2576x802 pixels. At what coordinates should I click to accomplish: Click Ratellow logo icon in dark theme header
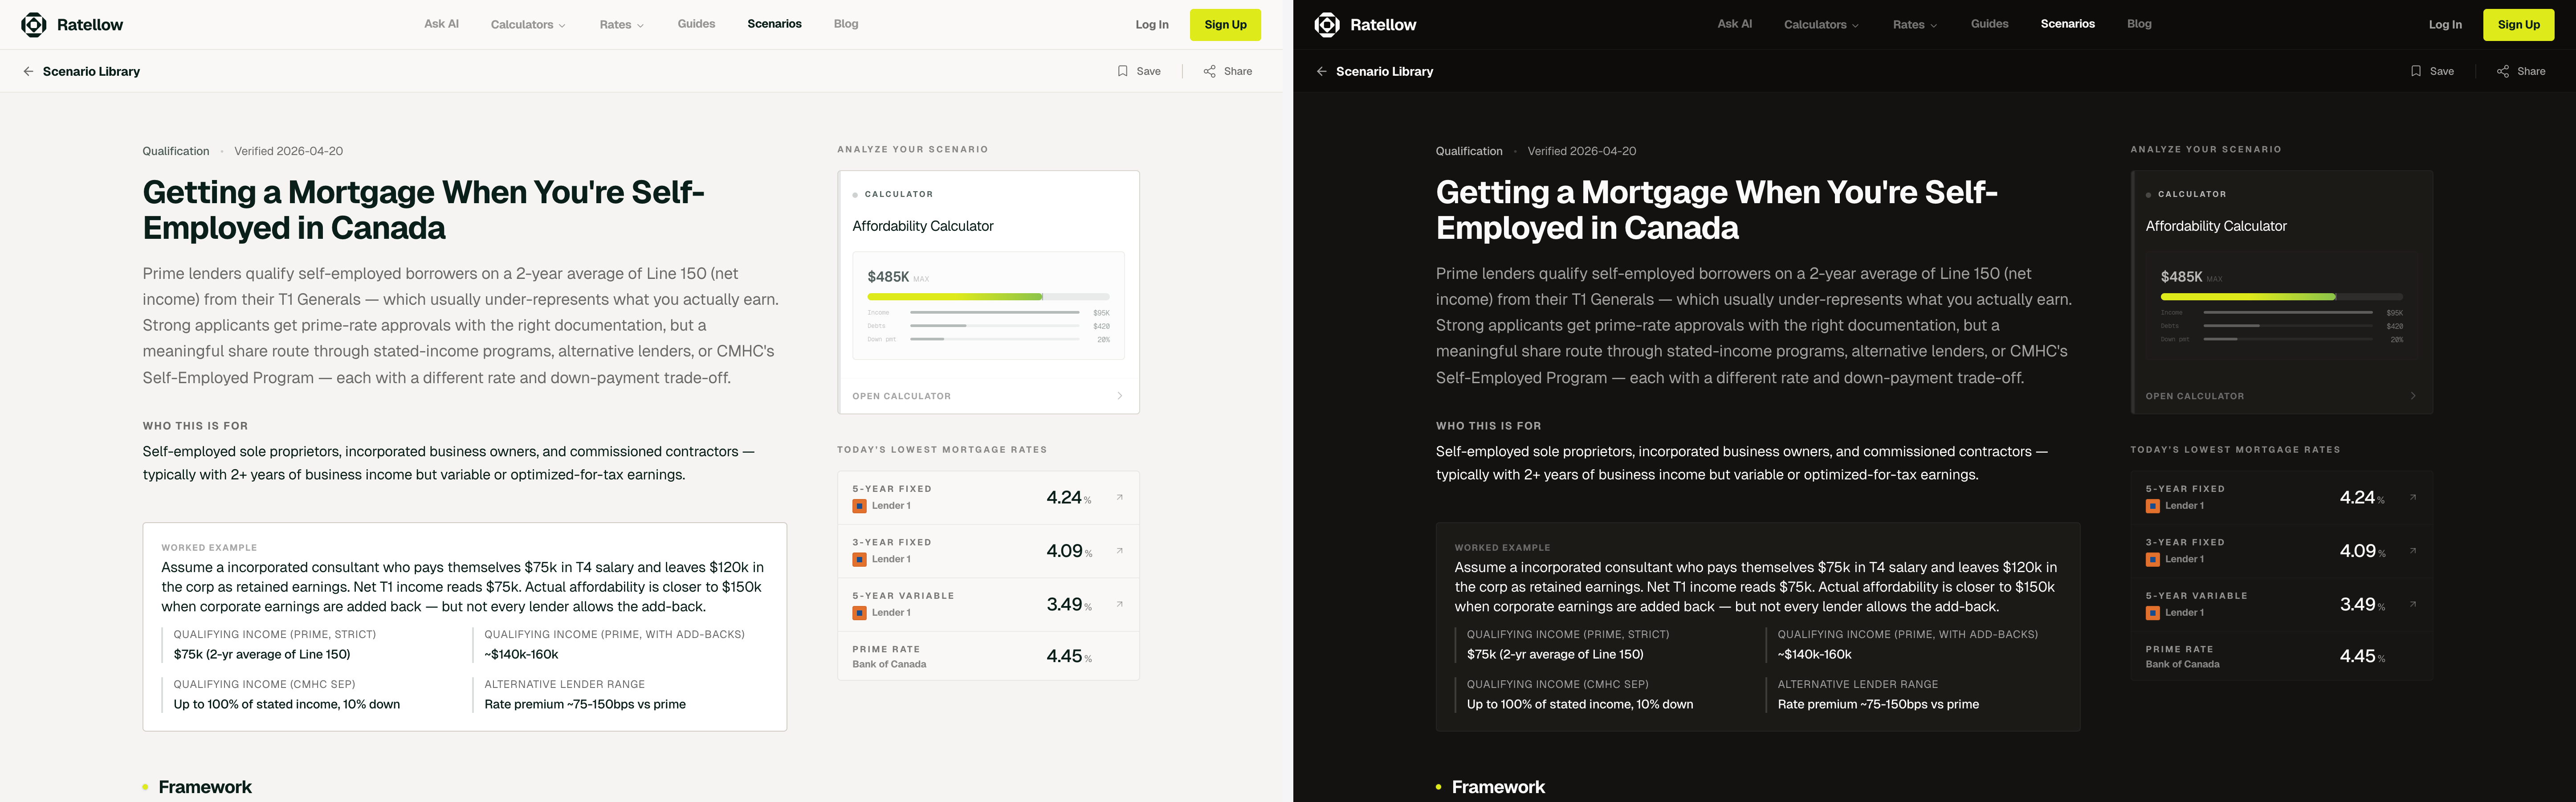click(x=1327, y=25)
